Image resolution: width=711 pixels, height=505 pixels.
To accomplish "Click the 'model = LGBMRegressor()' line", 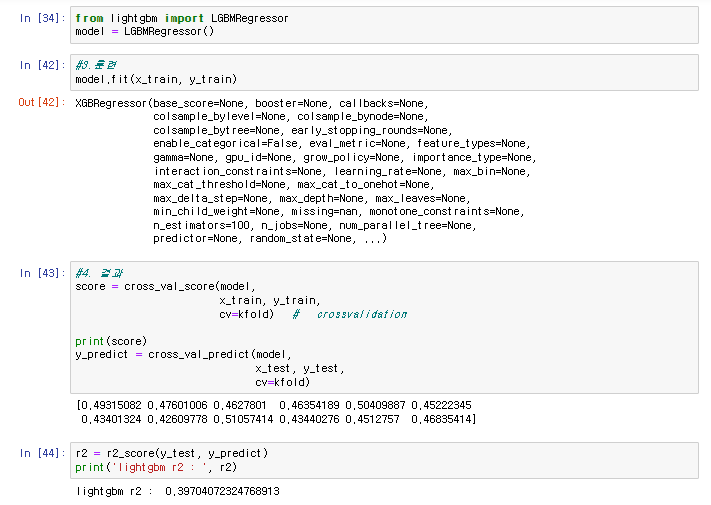I will [144, 31].
